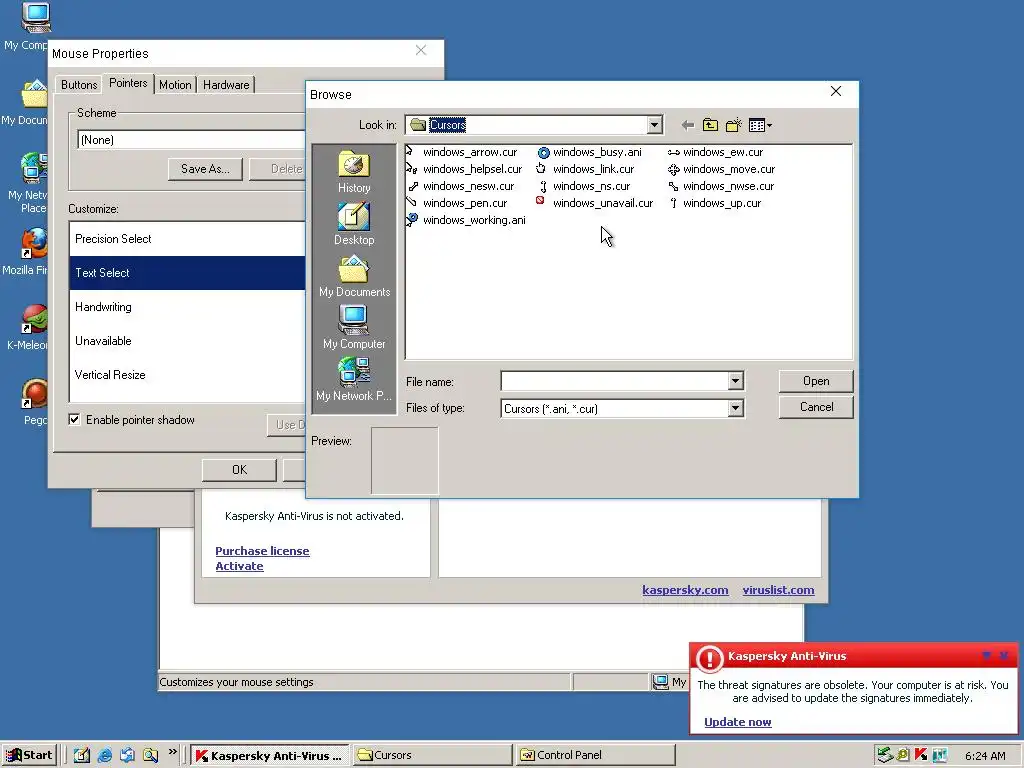The width and height of the screenshot is (1024, 768).
Task: Cancel the Browse dialog
Action: click(816, 407)
